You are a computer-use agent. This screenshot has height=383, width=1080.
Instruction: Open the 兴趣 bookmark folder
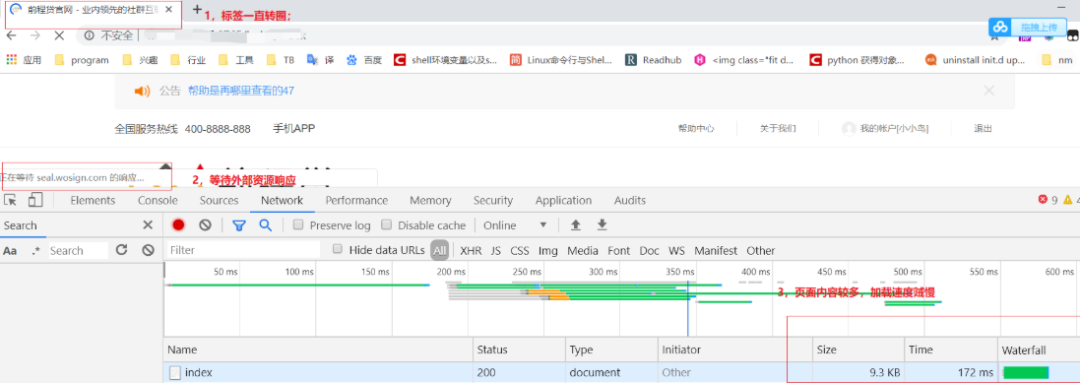tap(140, 60)
